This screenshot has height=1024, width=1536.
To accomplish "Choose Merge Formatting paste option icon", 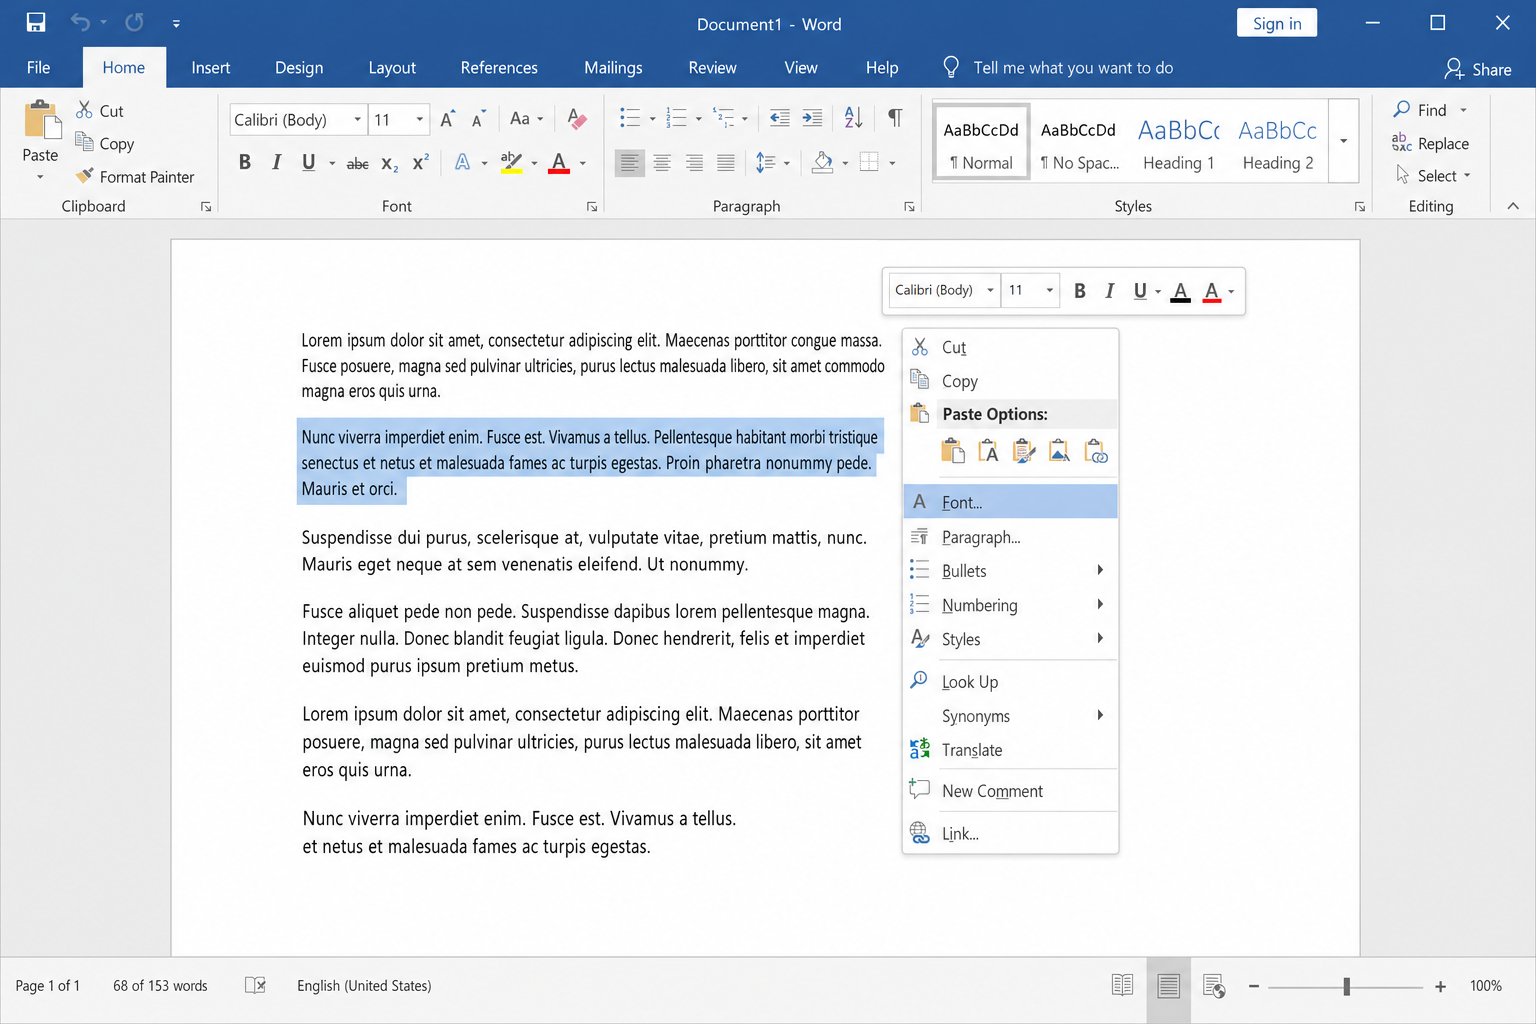I will pos(1024,451).
